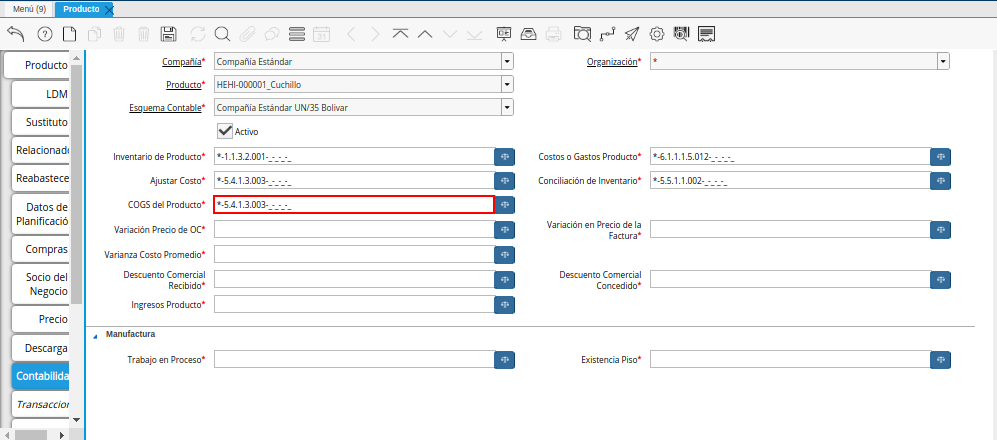Click the Variación Precio de OC field
The image size is (997, 440).
[353, 230]
